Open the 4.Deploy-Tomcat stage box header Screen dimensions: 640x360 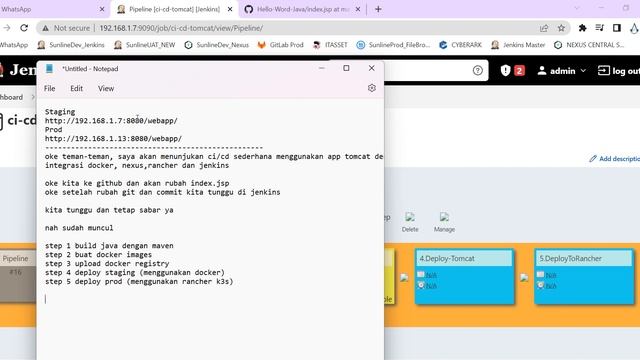(464, 259)
